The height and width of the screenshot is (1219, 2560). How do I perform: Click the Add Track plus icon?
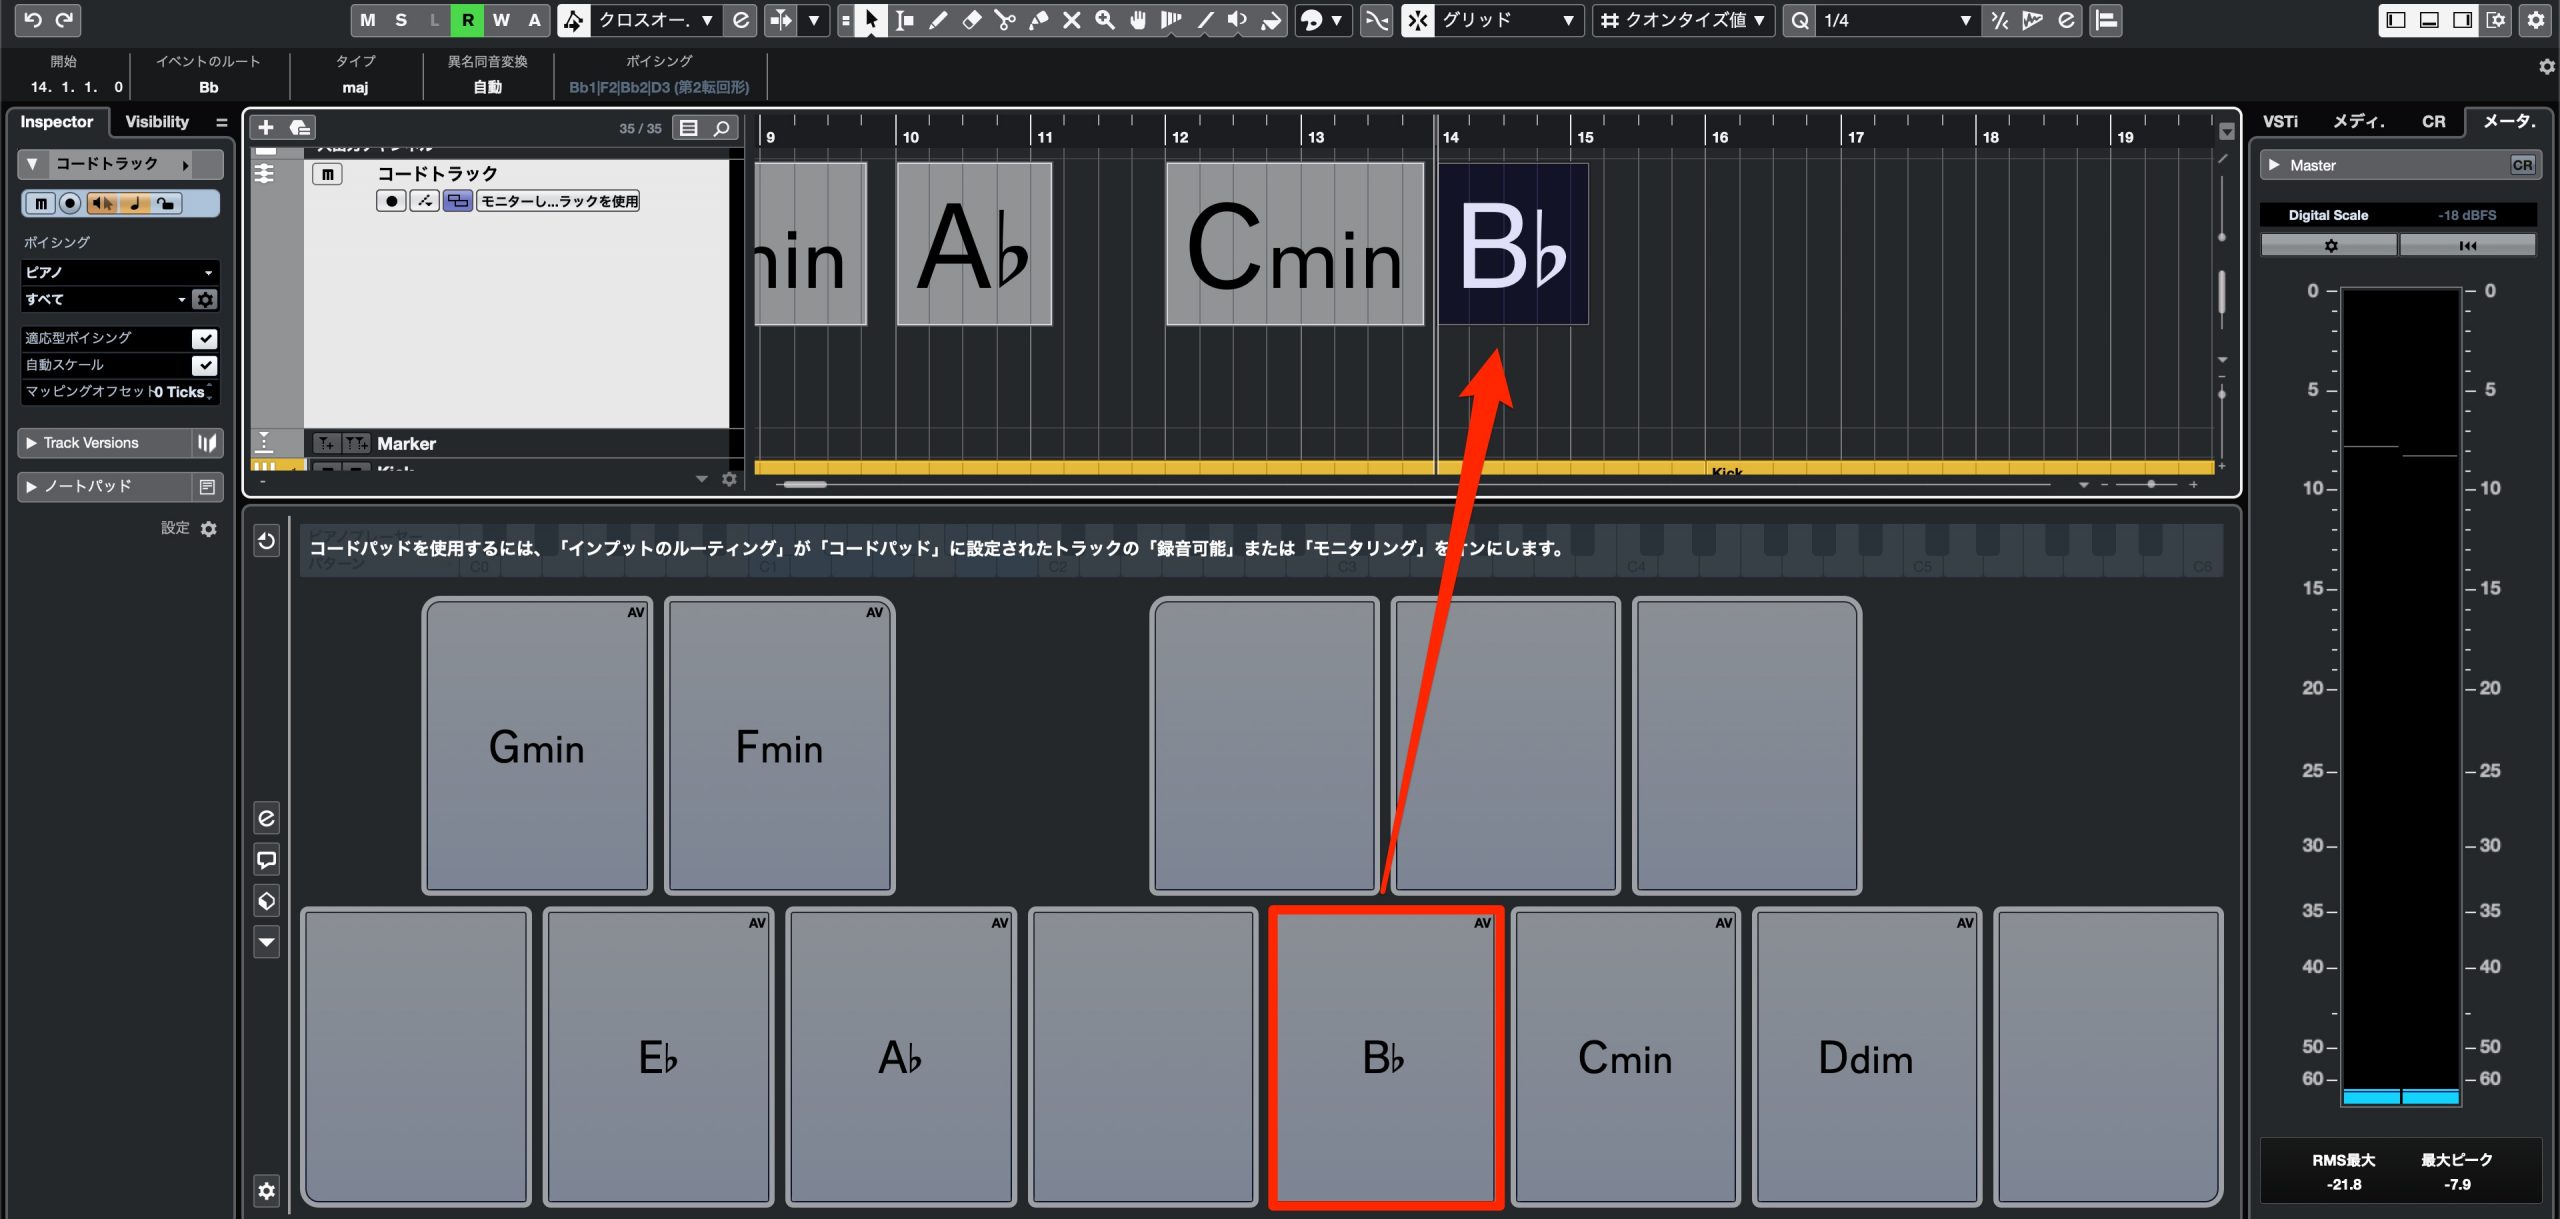click(x=265, y=127)
